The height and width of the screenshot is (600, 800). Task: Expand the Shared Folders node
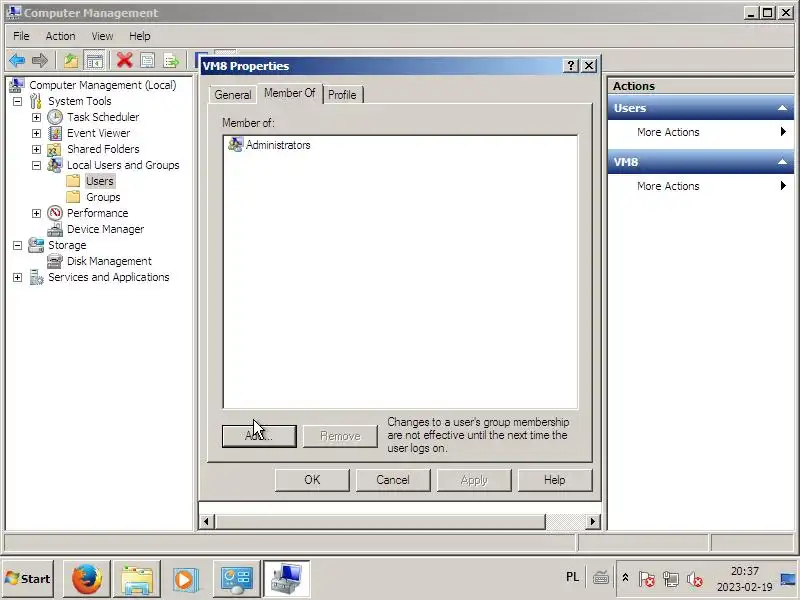pyautogui.click(x=36, y=149)
